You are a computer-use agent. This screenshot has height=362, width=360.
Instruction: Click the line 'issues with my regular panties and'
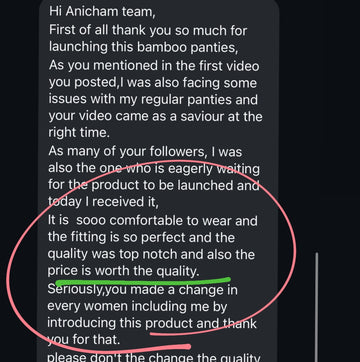coord(153,100)
